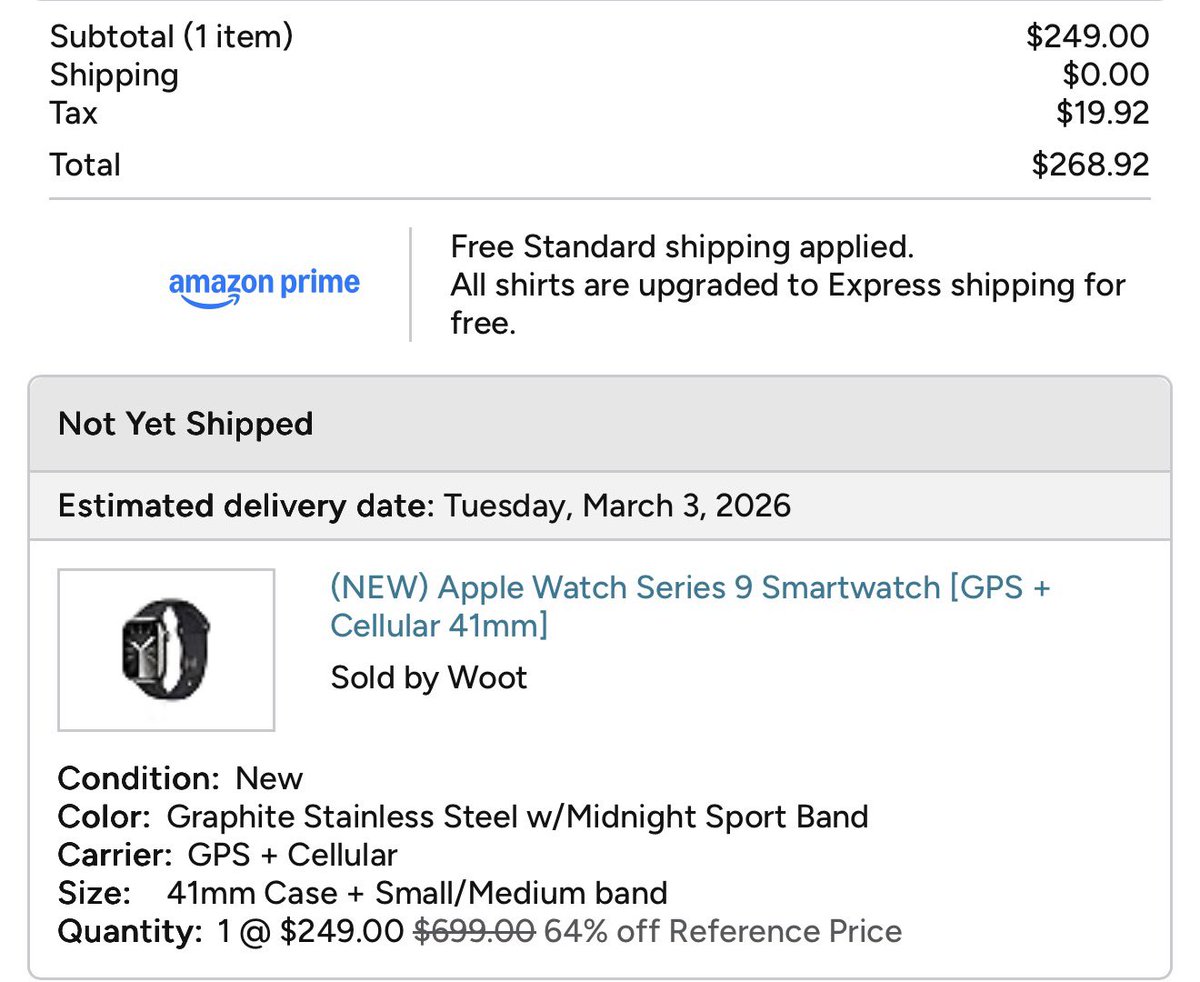The image size is (1200, 982).
Task: Click the struck-through $699.00 reference price
Action: tap(475, 931)
